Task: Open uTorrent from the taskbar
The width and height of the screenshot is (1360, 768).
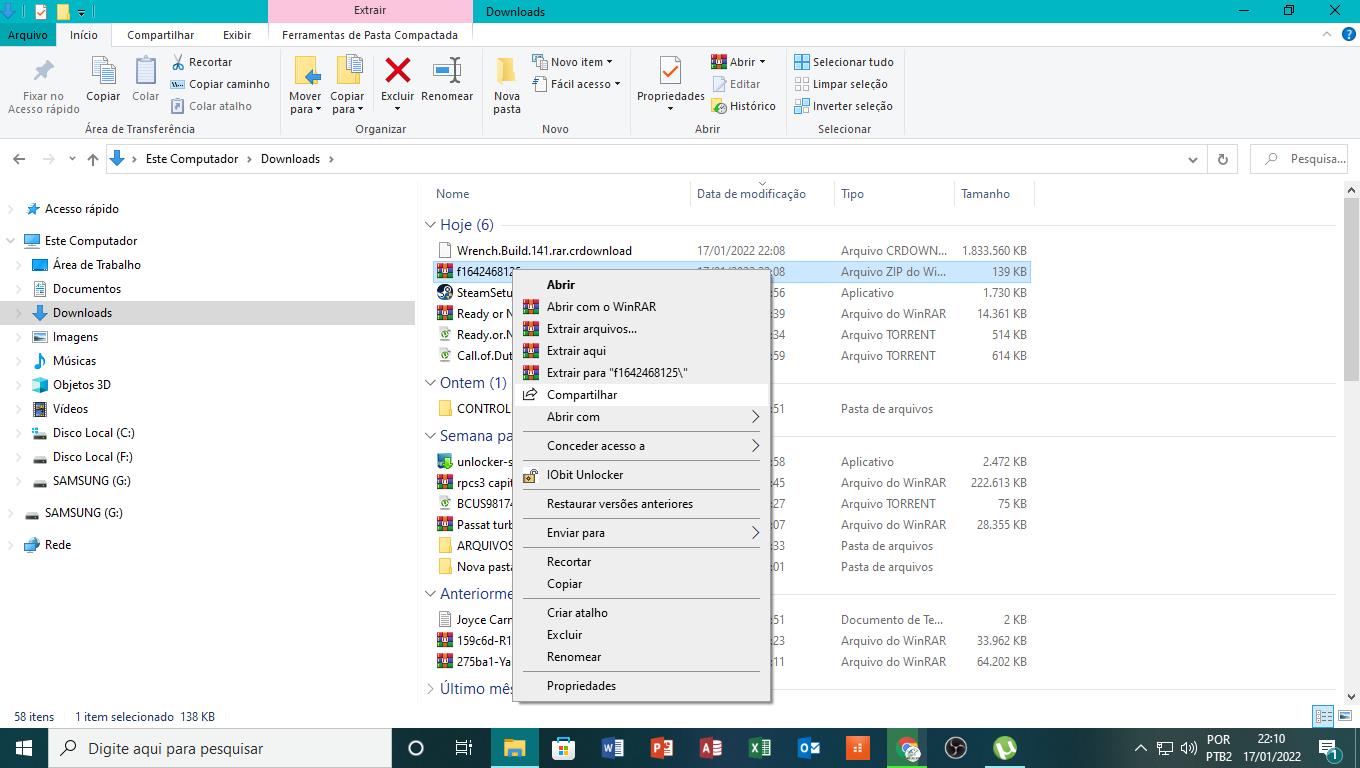Action: pyautogui.click(x=1005, y=748)
